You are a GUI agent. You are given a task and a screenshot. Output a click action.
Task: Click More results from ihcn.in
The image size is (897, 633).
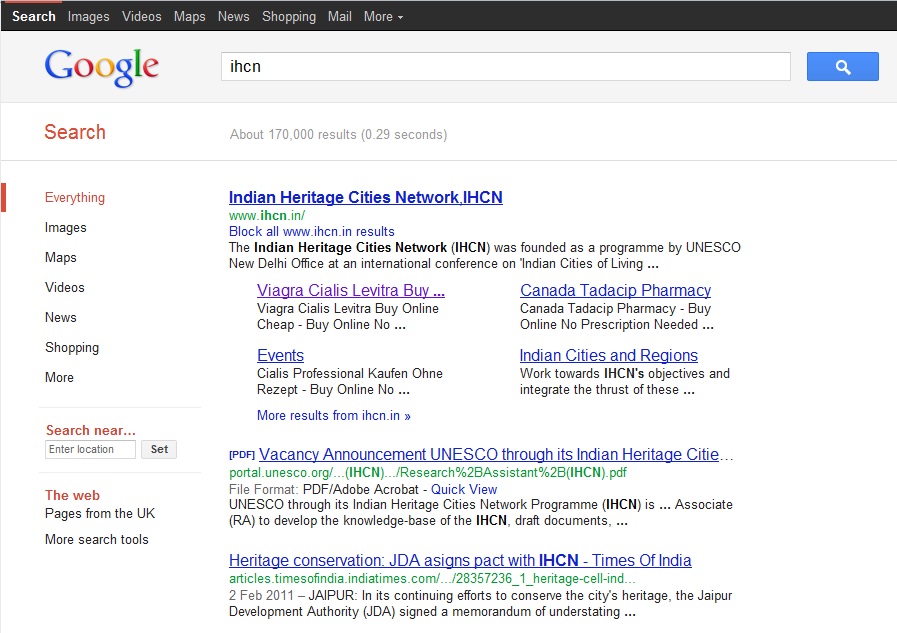[334, 416]
